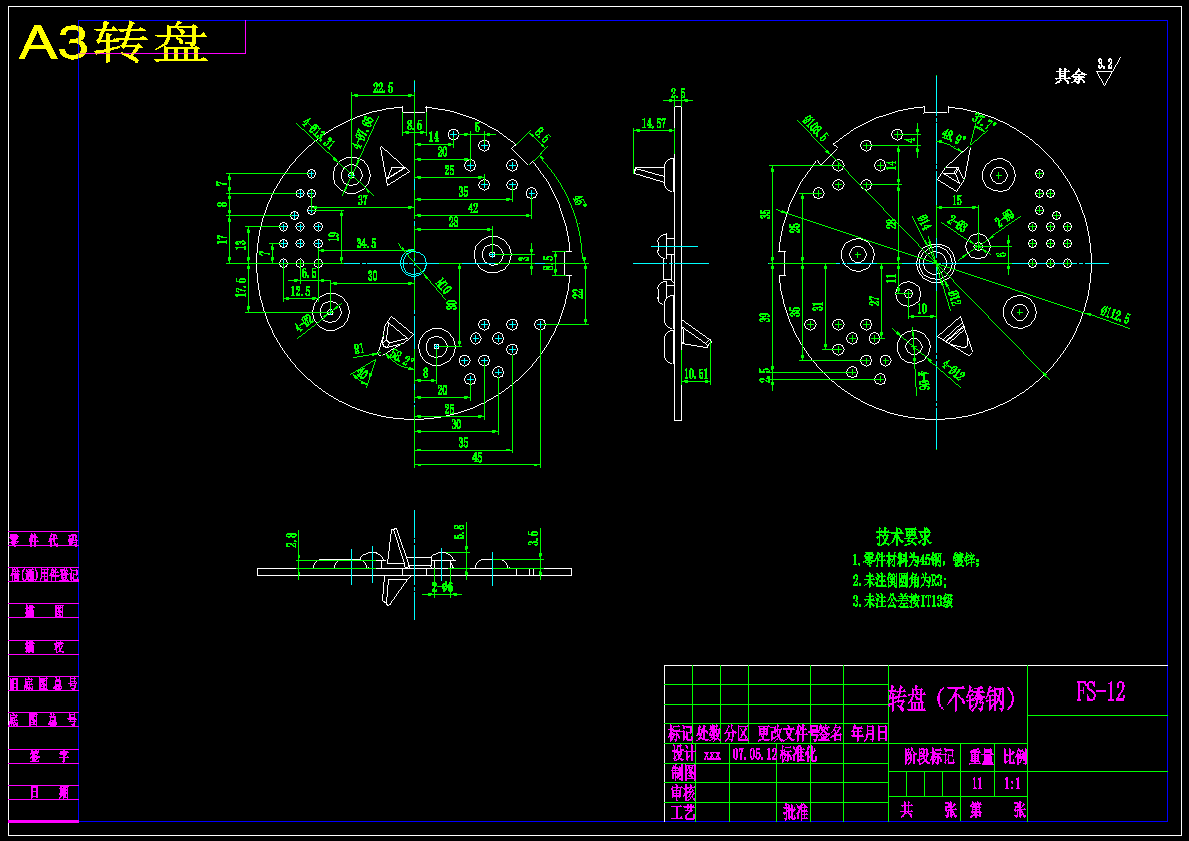The width and height of the screenshot is (1189, 841).
Task: Click the yellow "A3转盘" title label
Action: point(114,43)
